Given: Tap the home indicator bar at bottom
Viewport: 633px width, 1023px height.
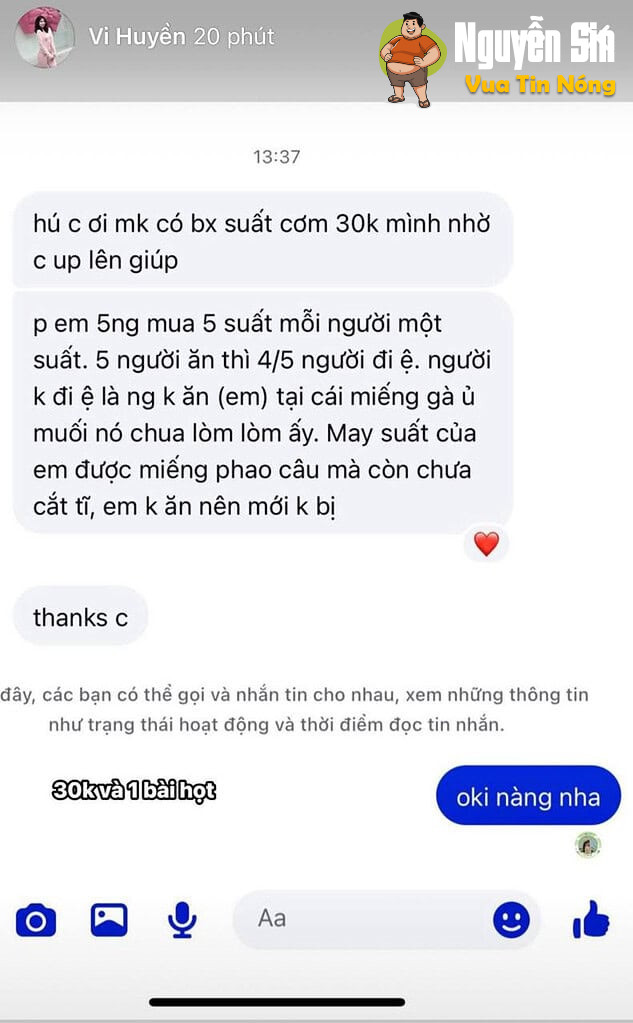Looking at the screenshot, I should click(277, 1001).
